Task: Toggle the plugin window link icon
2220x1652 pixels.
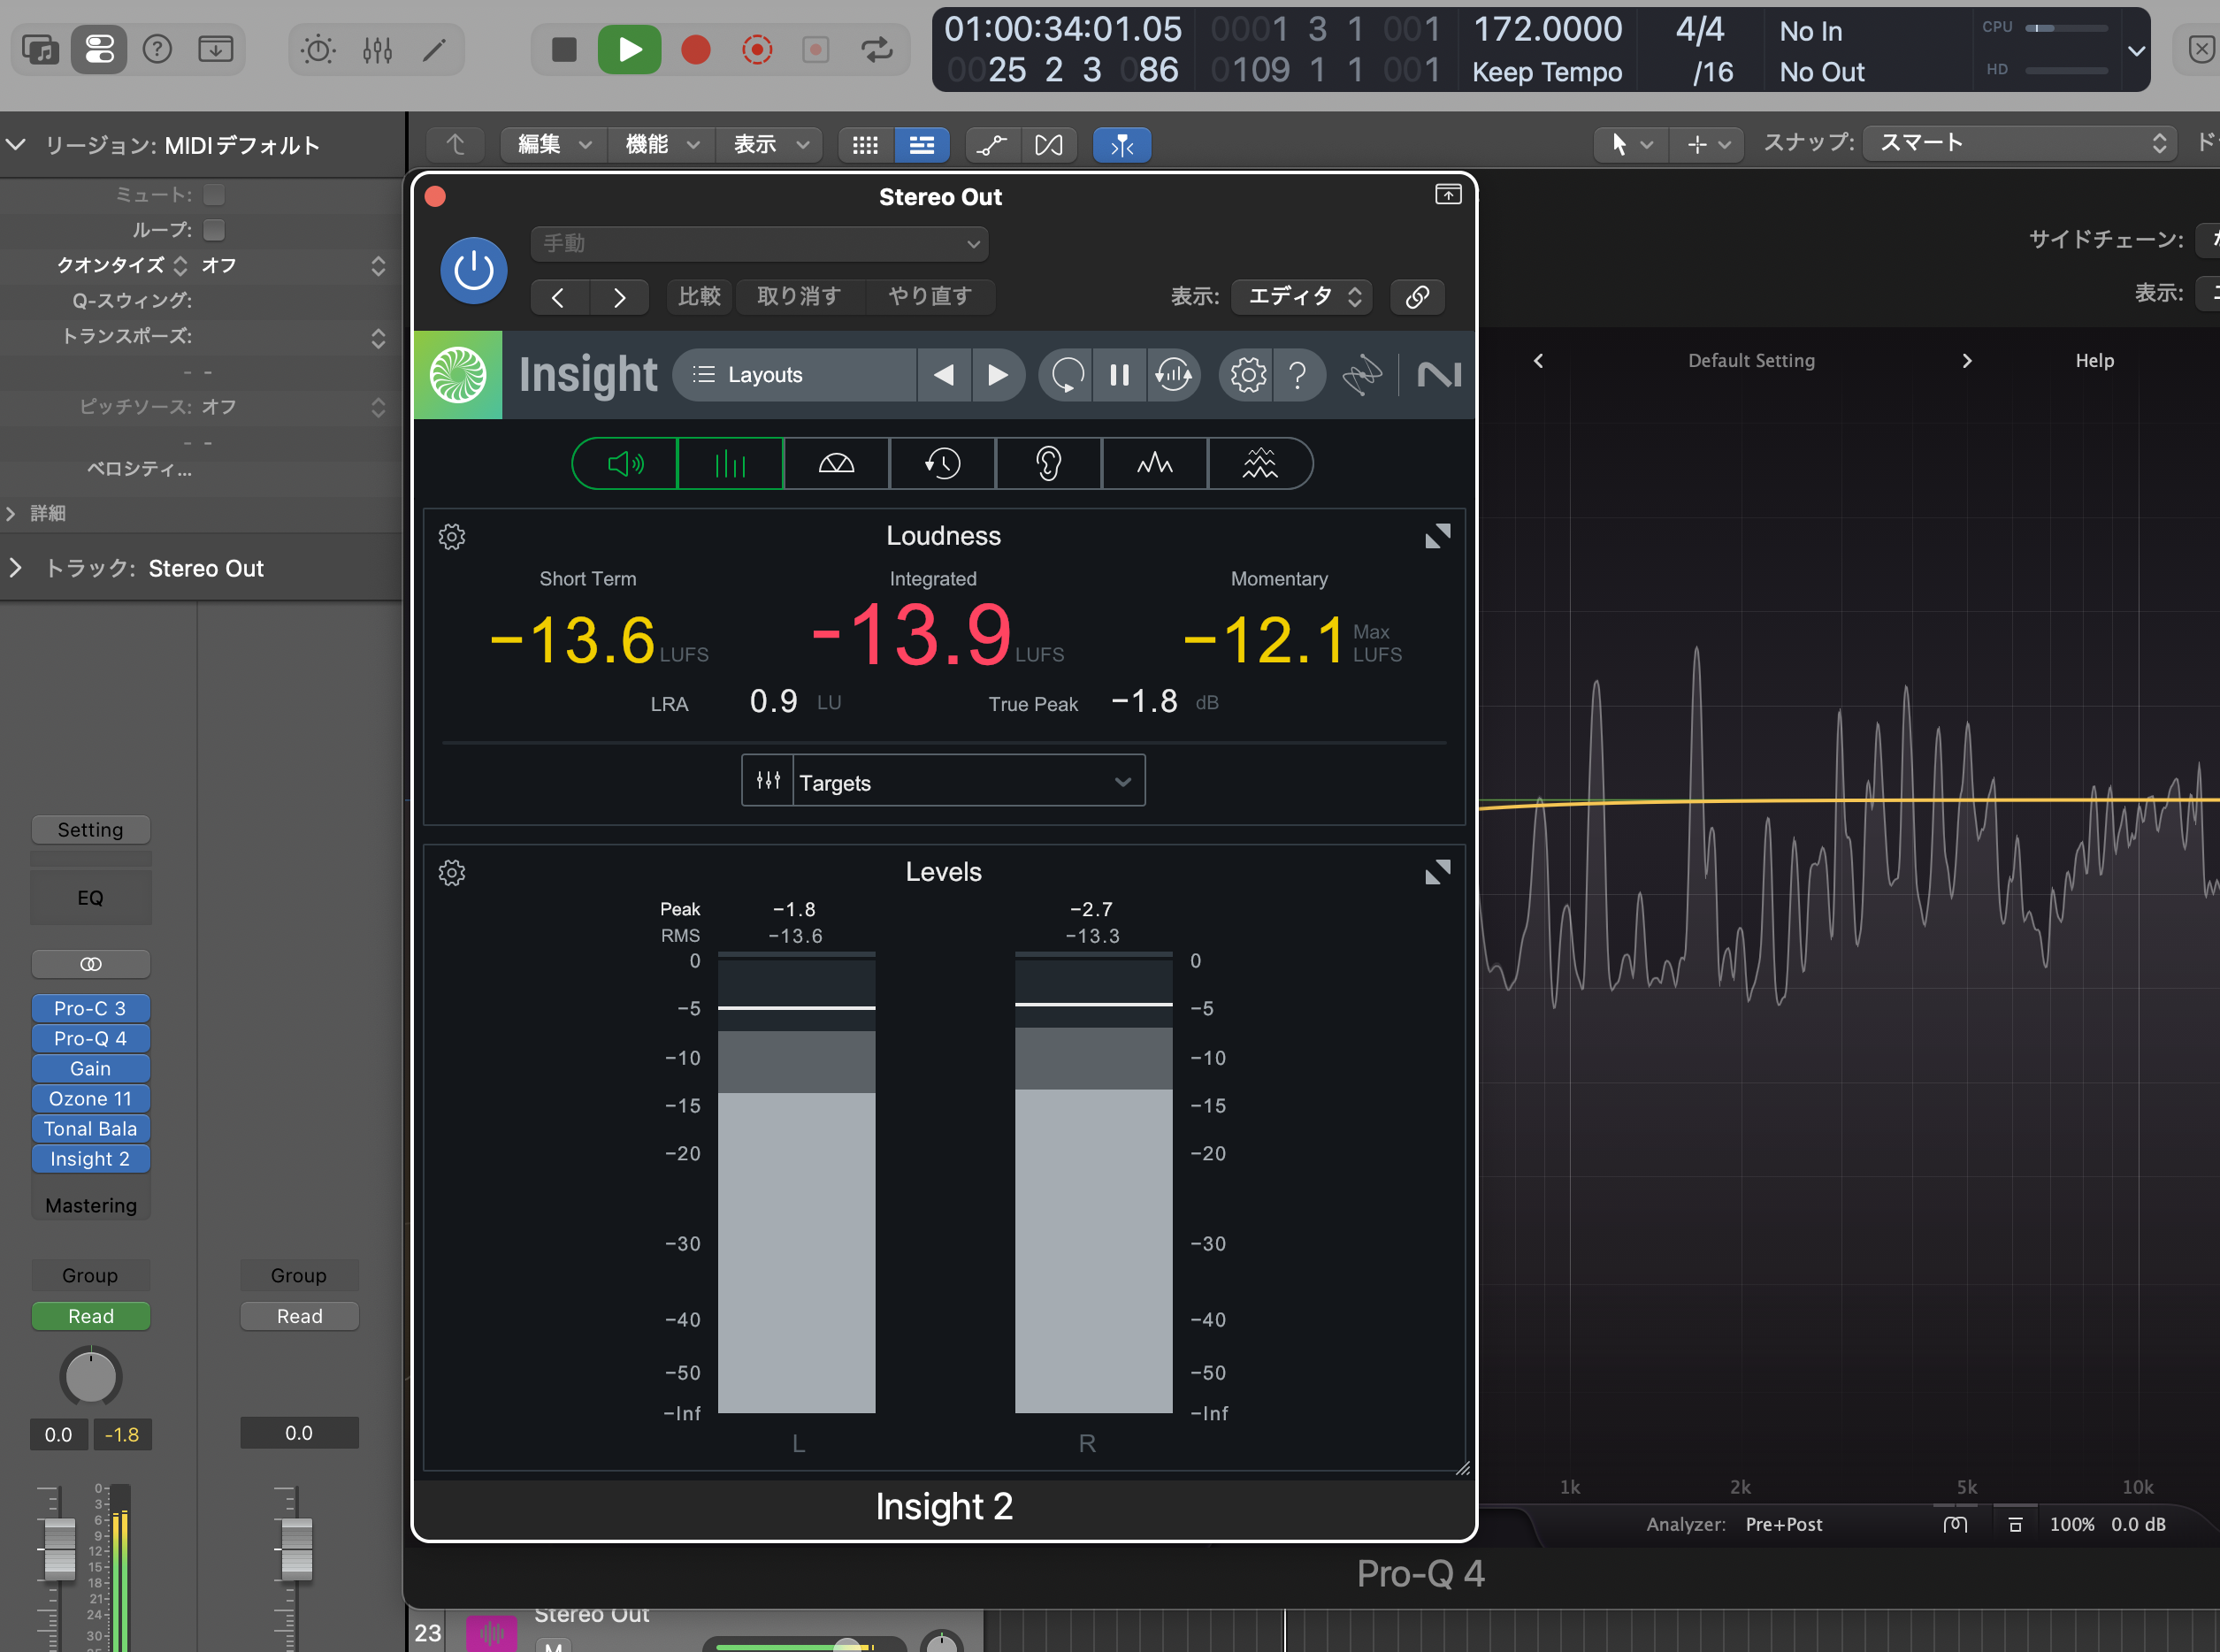Action: tap(1417, 296)
